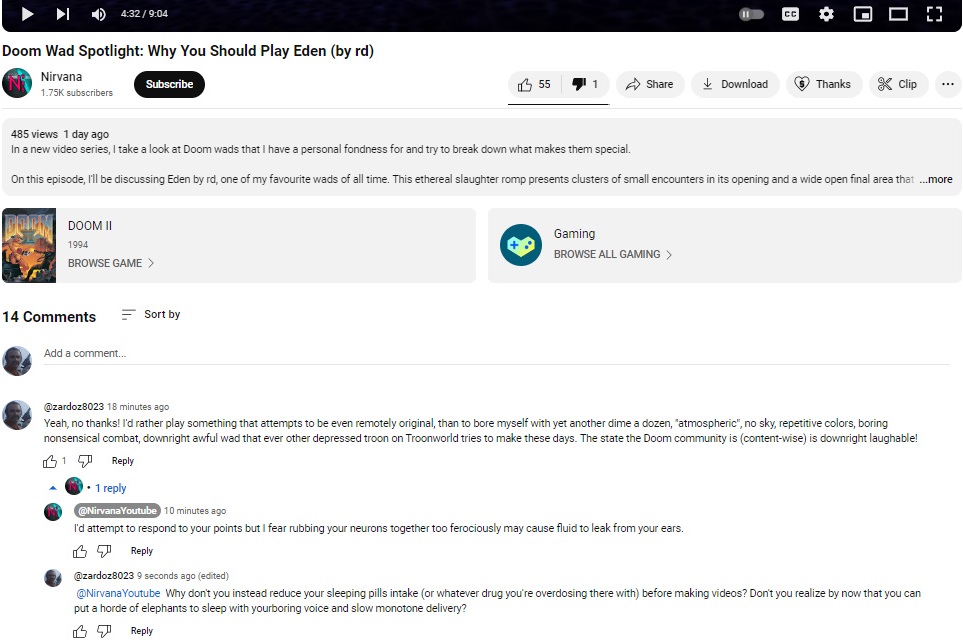Screen dimensions: 963x640
Task: Go fullscreen
Action: tap(934, 14)
